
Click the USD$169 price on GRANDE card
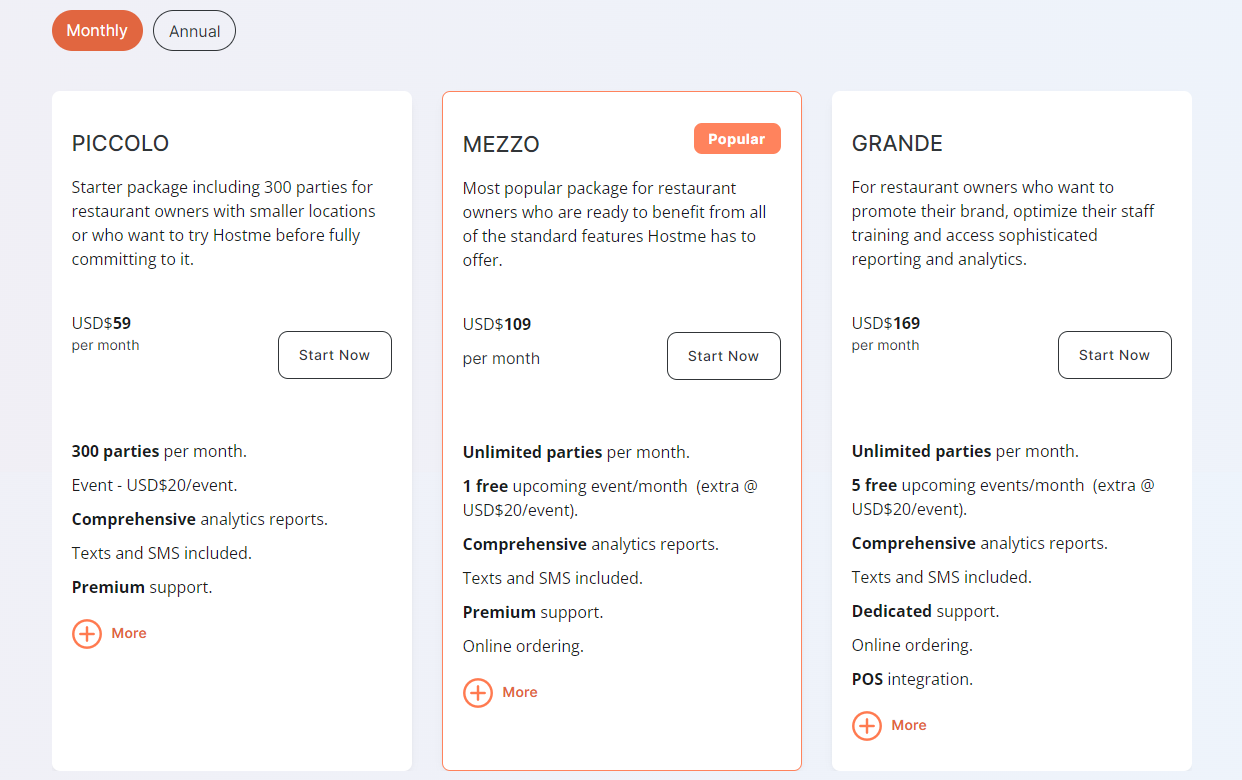pos(886,322)
